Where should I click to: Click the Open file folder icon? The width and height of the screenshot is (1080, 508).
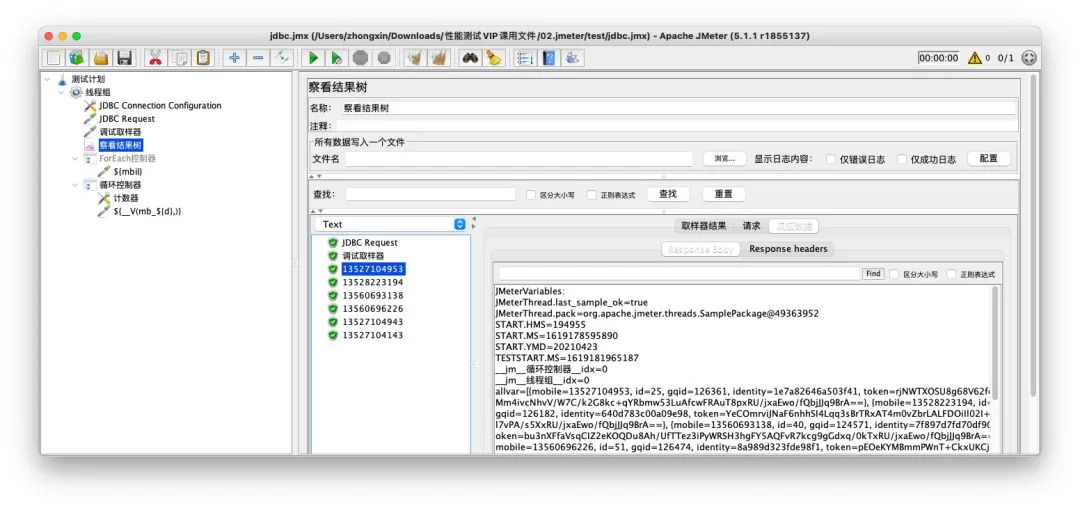coord(101,58)
